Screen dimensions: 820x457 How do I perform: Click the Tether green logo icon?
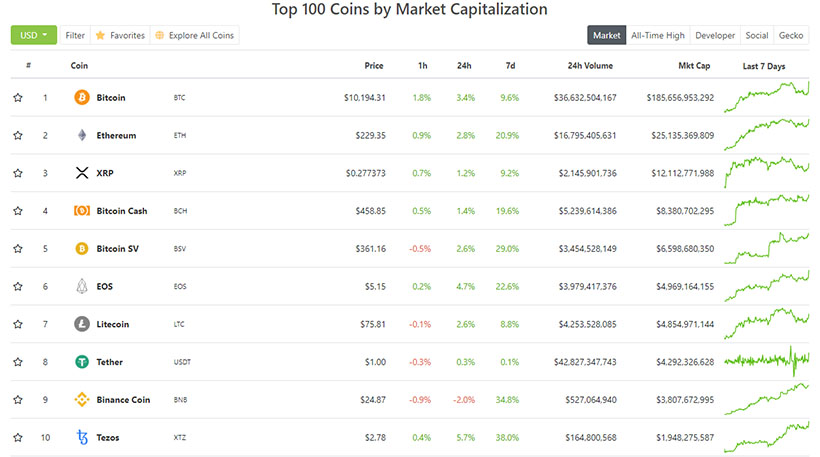tap(82, 362)
